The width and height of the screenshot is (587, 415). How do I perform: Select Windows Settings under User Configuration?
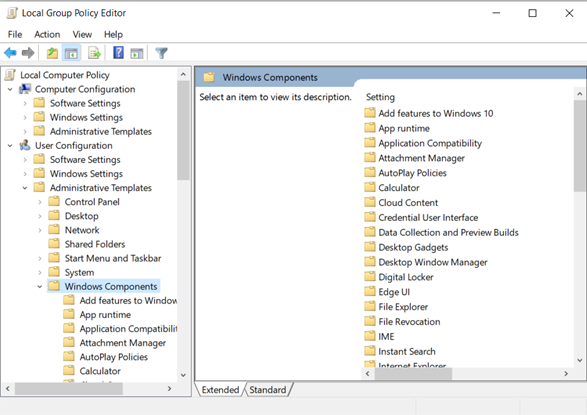coord(86,174)
